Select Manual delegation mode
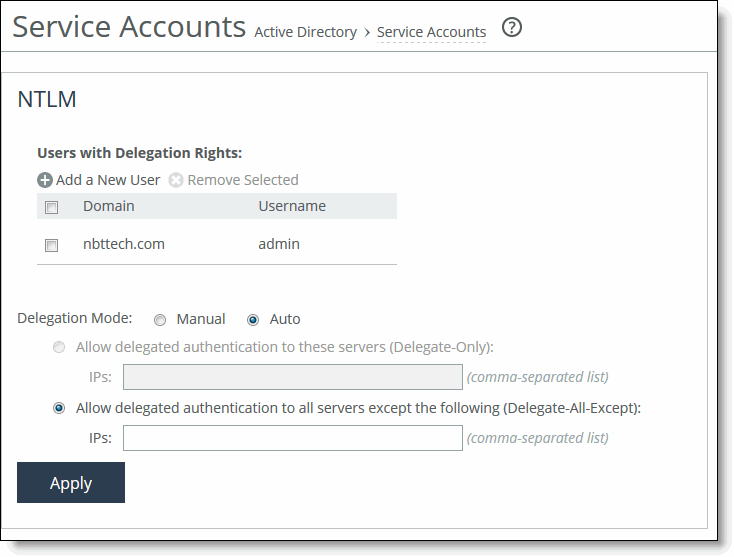Screen dimensions: 734x557 click(160, 320)
